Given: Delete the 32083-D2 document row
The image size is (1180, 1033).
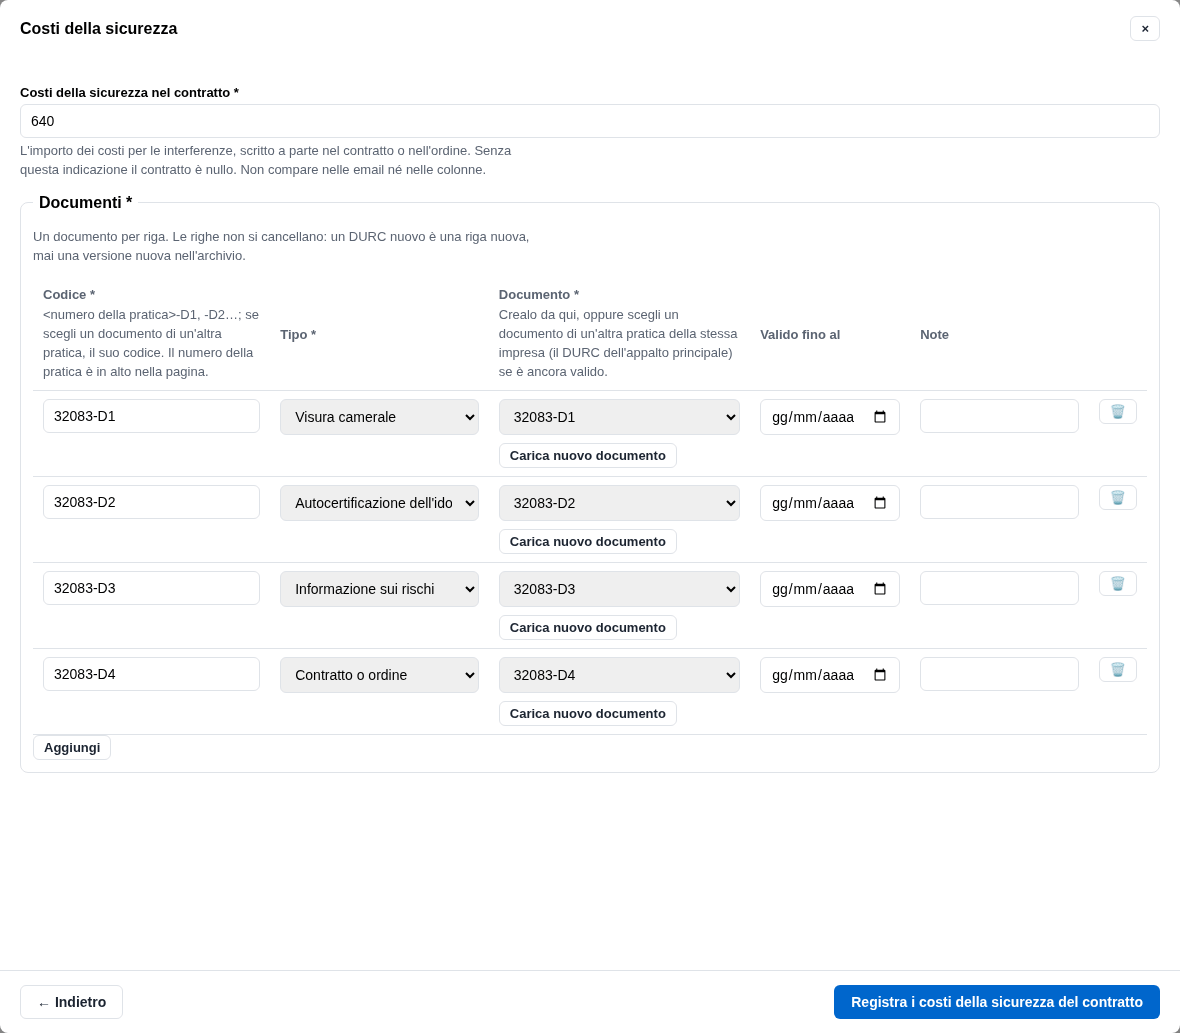Looking at the screenshot, I should [x=1118, y=497].
